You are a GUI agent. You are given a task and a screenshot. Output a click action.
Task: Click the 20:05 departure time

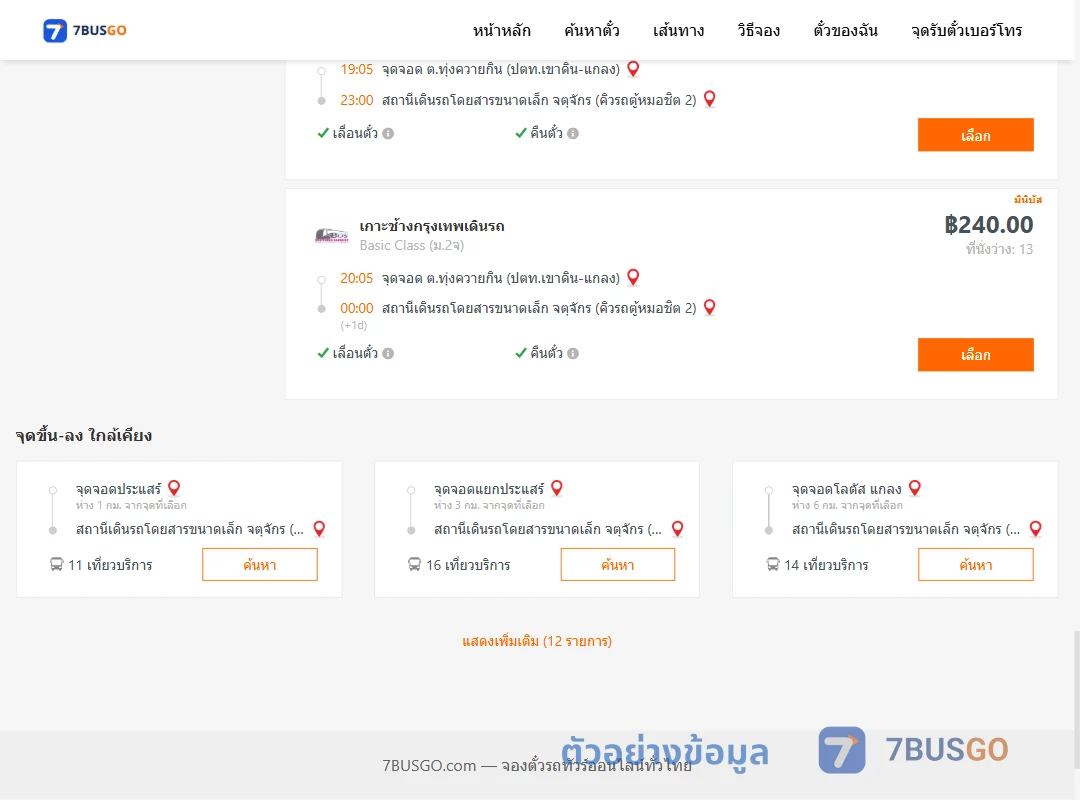coord(356,278)
